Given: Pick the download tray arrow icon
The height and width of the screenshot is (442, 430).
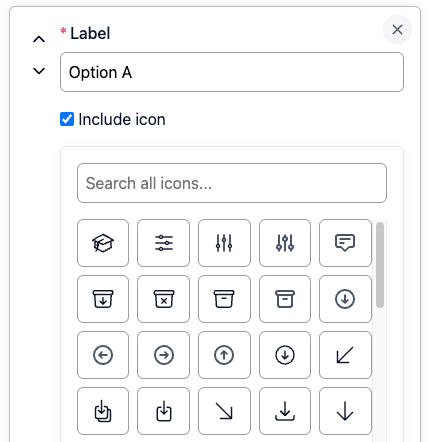Looking at the screenshot, I should [285, 411].
